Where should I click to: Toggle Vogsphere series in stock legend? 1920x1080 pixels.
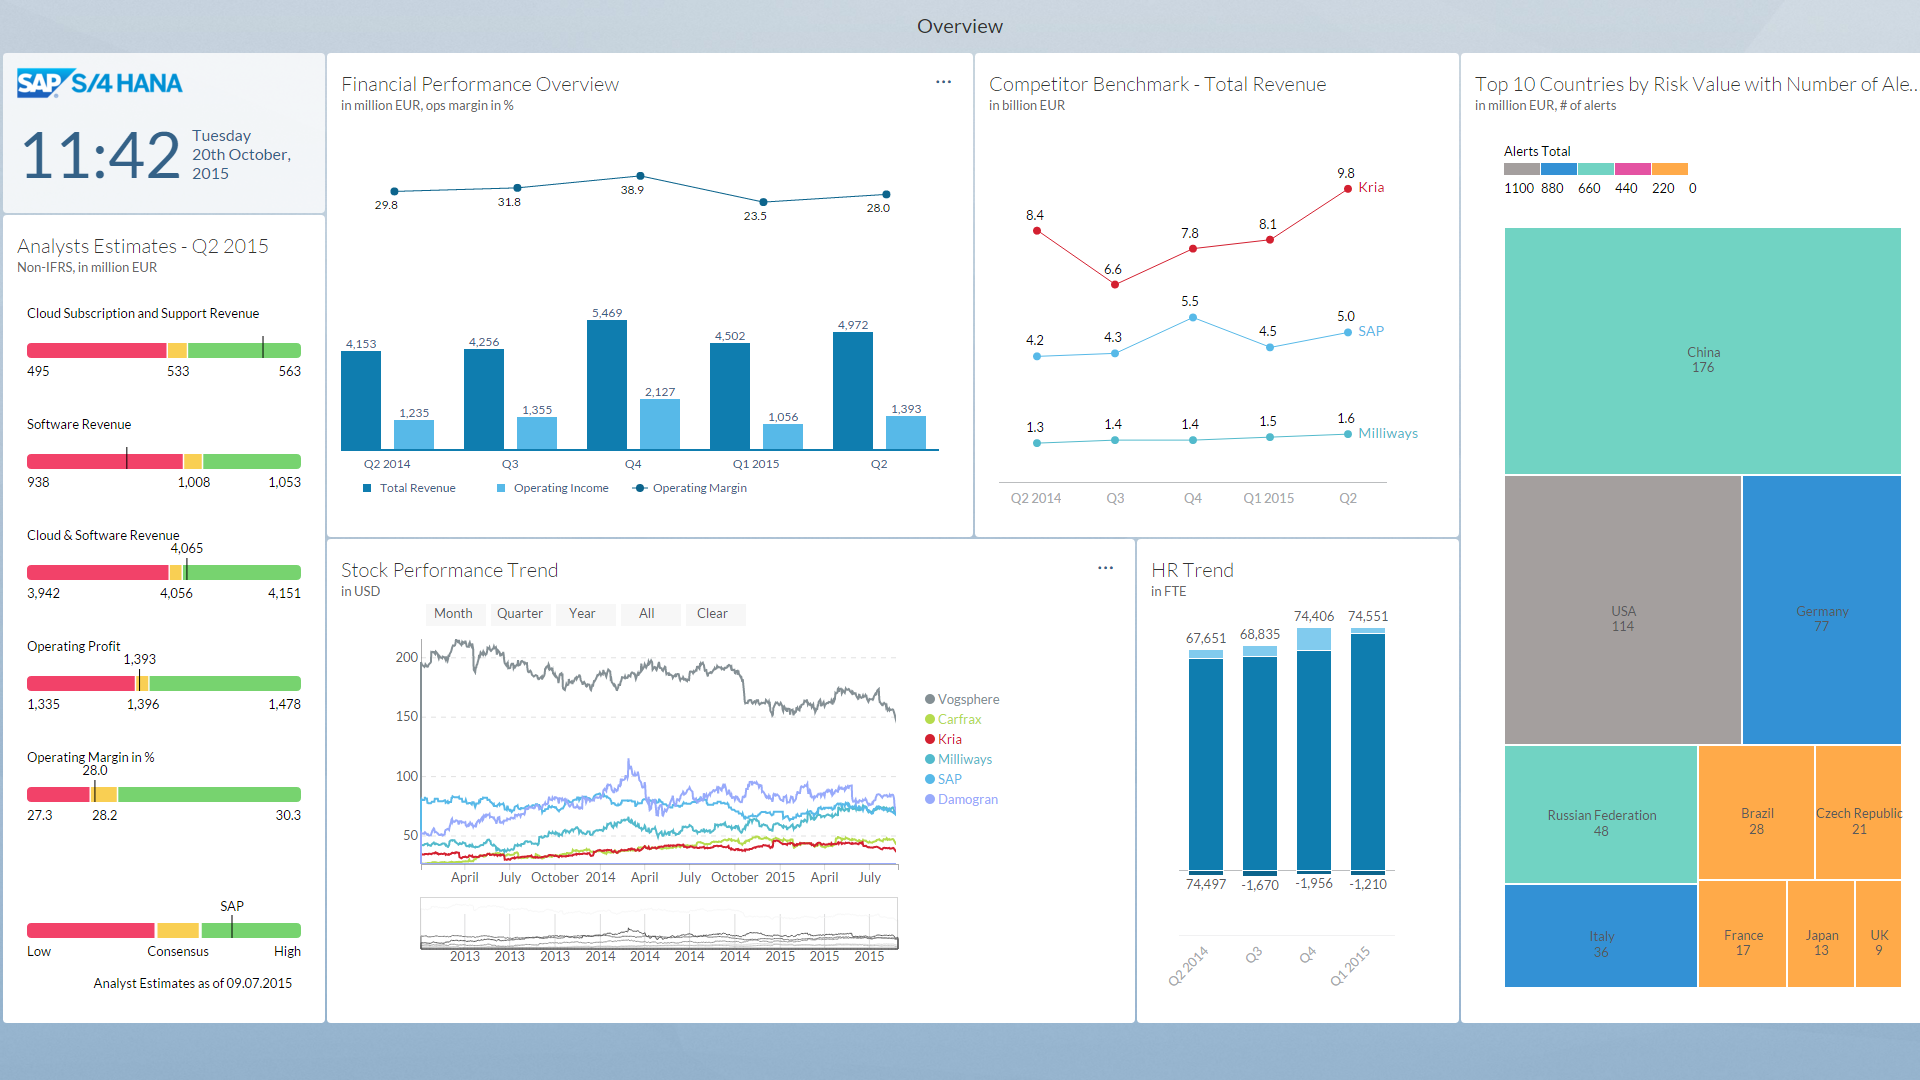pos(962,699)
